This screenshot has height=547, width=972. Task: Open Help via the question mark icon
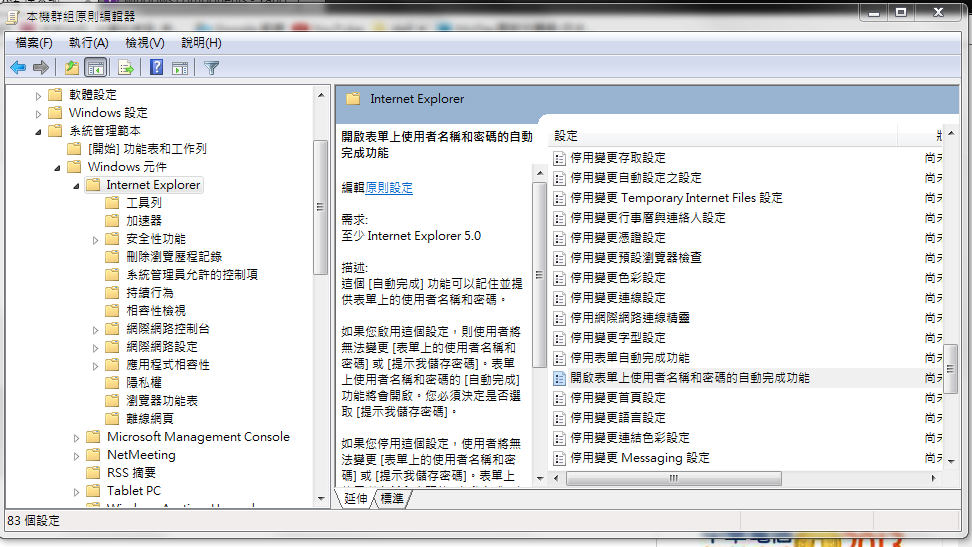coord(156,67)
